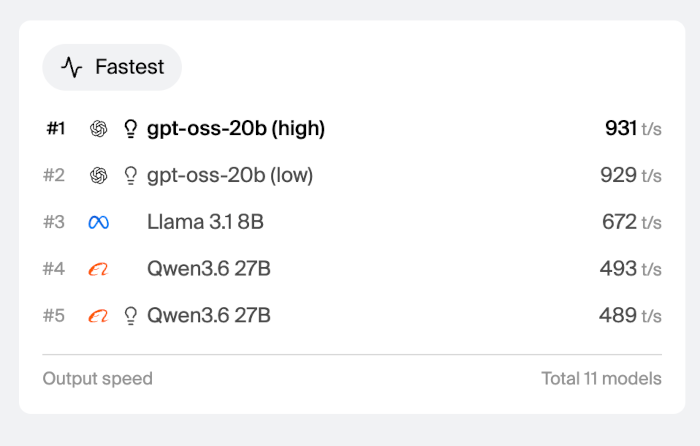
Task: Click the 672 t/s speed value
Action: pyautogui.click(x=632, y=222)
